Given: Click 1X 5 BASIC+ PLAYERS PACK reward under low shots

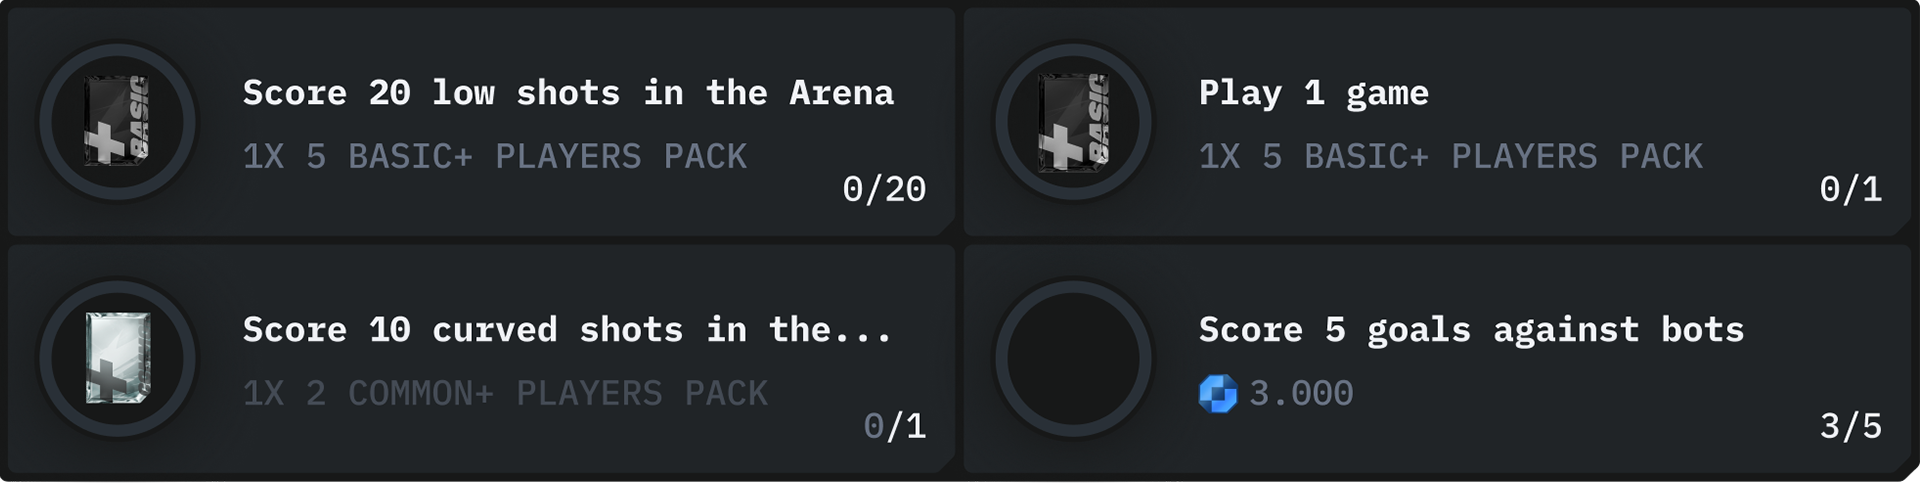Looking at the screenshot, I should (495, 157).
